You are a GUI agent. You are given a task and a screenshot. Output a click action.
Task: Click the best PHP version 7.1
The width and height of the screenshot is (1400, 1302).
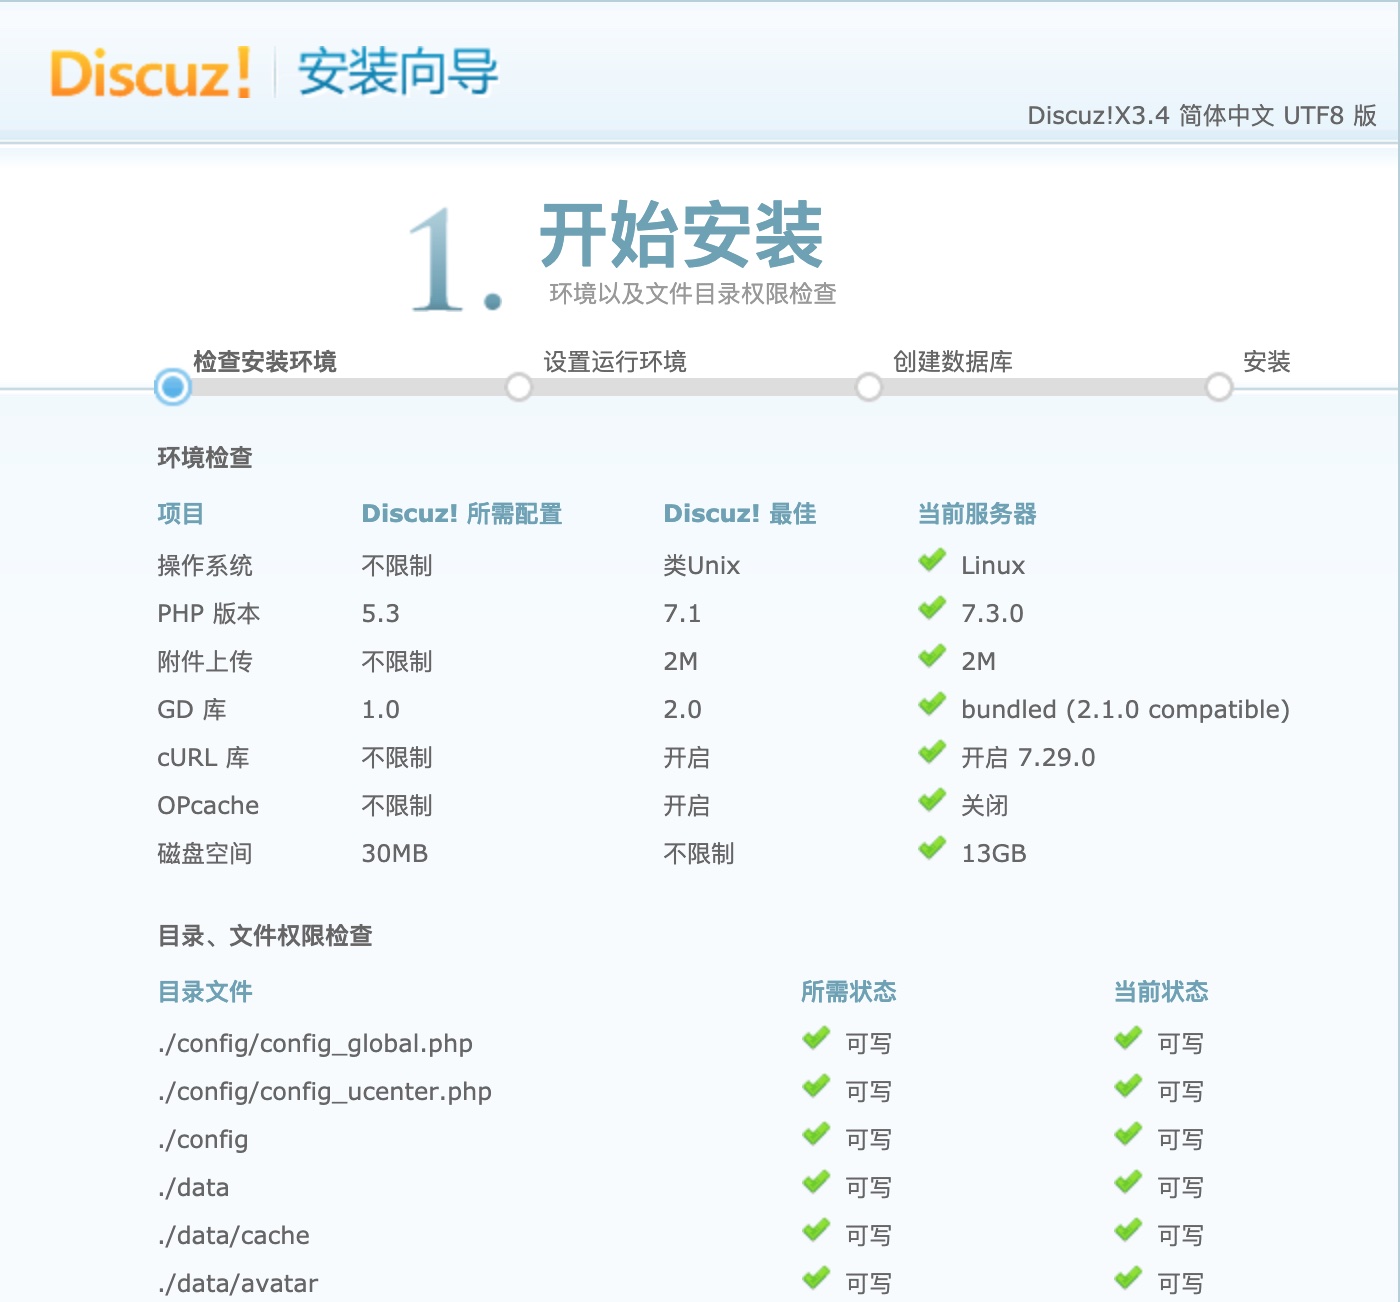[x=683, y=613]
